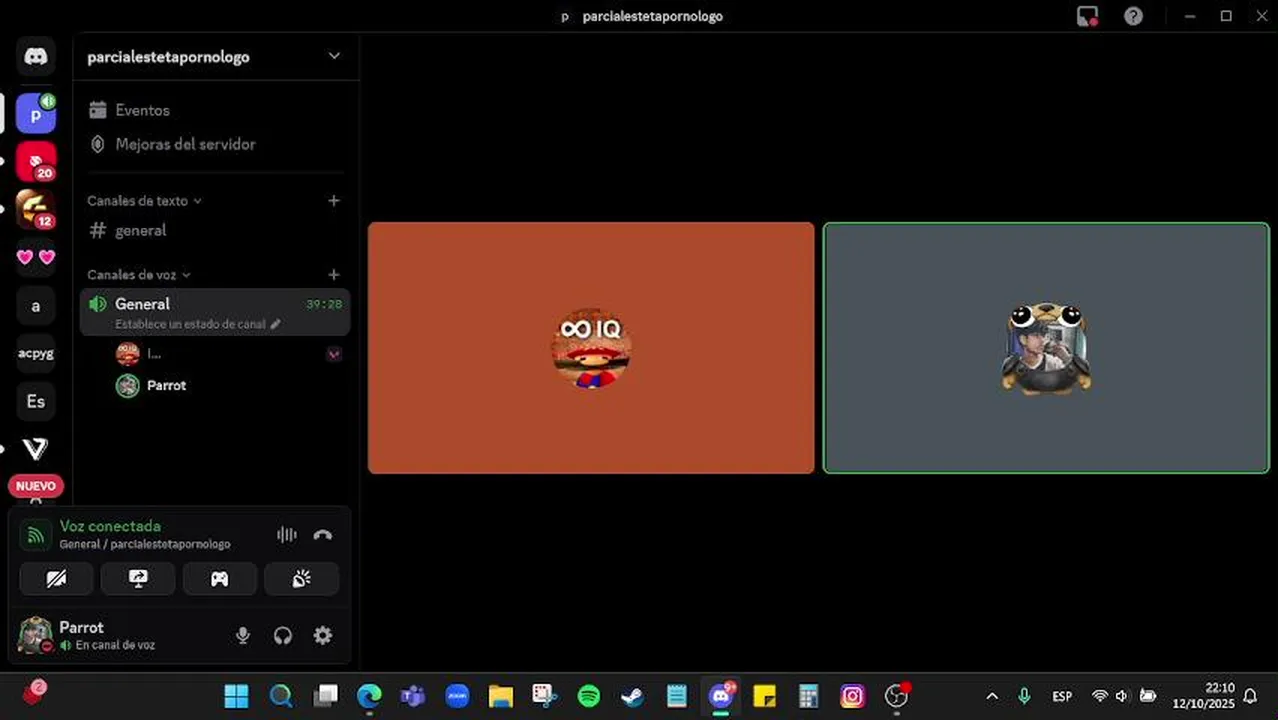Click the Discord taskbar icon
This screenshot has height=720, width=1278.
721,696
